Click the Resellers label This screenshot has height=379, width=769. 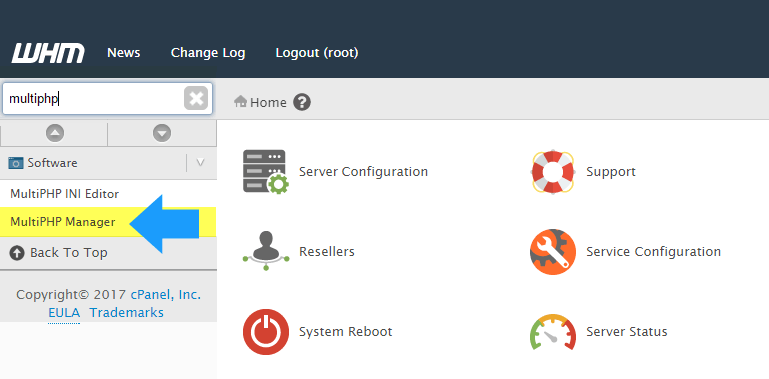click(x=327, y=252)
